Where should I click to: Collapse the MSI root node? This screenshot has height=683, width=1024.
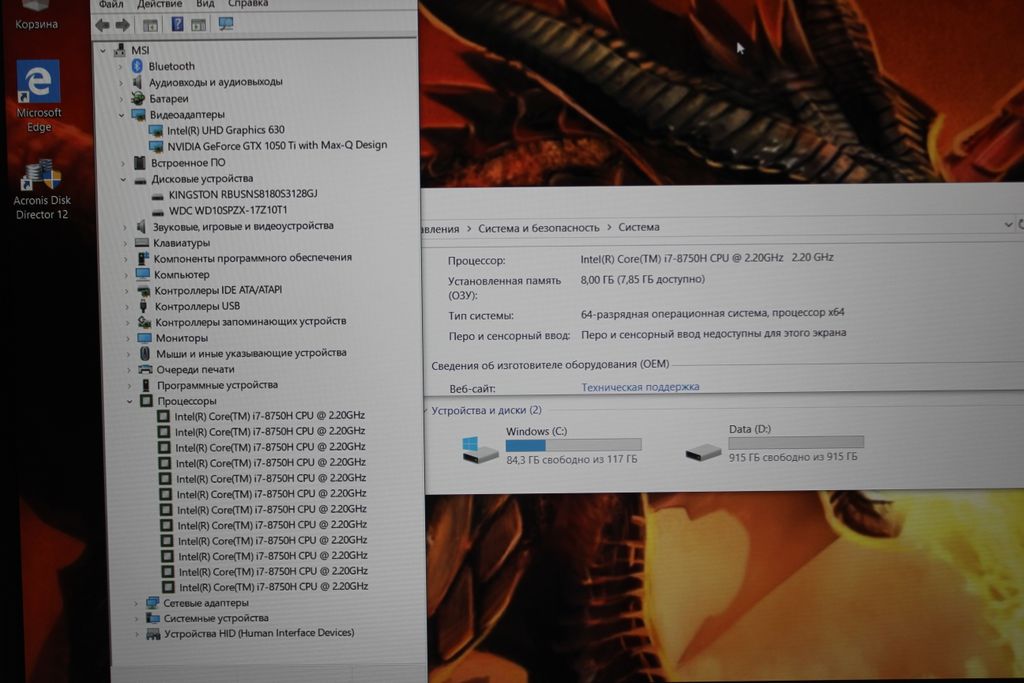tap(103, 50)
